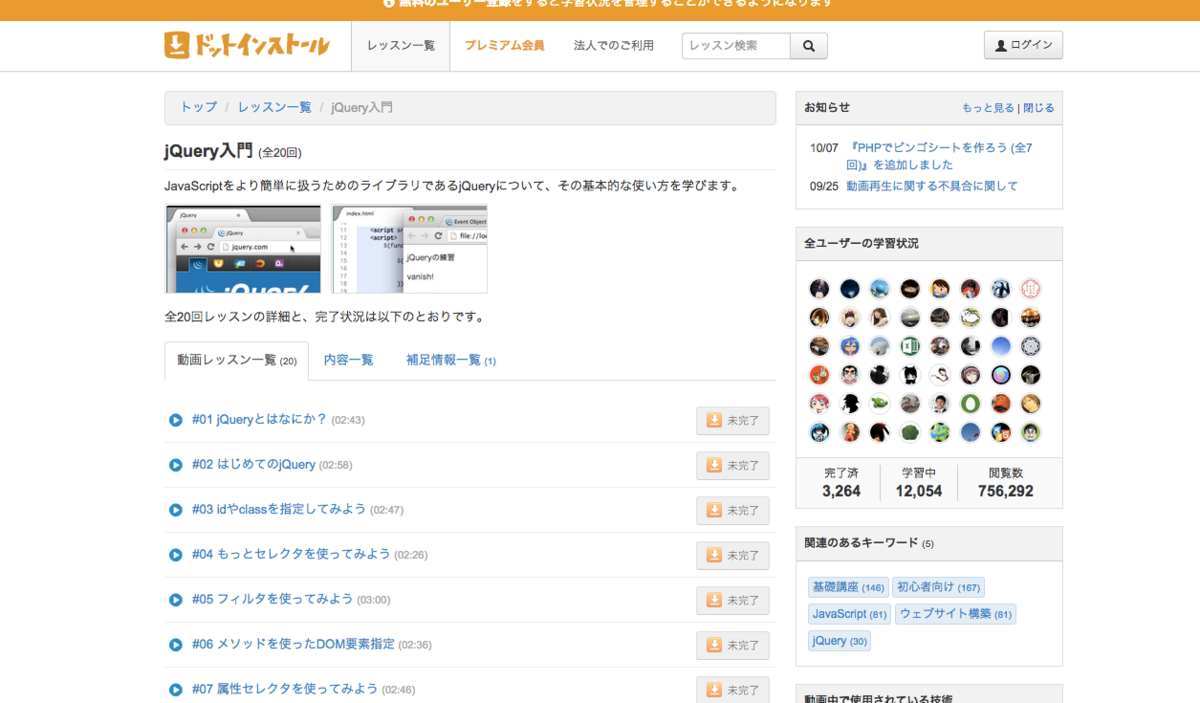The image size is (1200, 703).
Task: Play lesson #05 フィルタを使ってみよう video
Action: (x=175, y=600)
